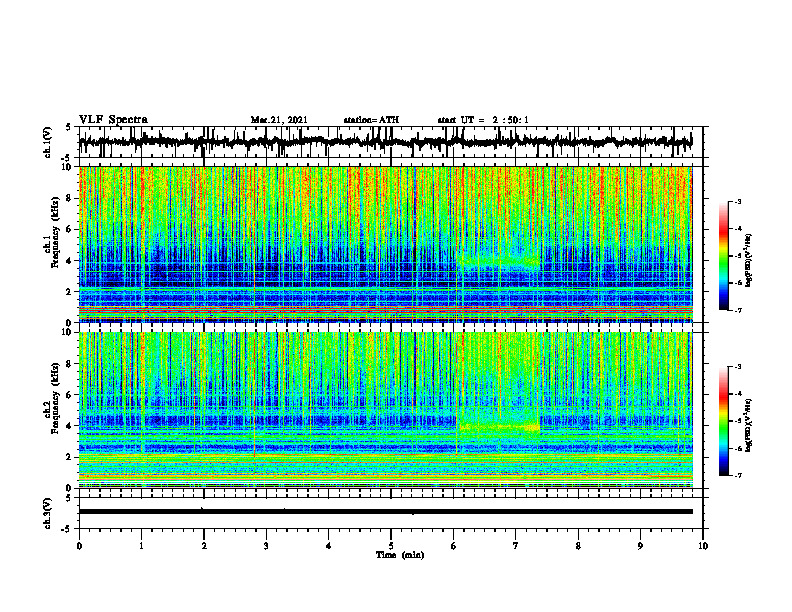
Task: Click the "station=ATH" header label
Action: (371, 120)
